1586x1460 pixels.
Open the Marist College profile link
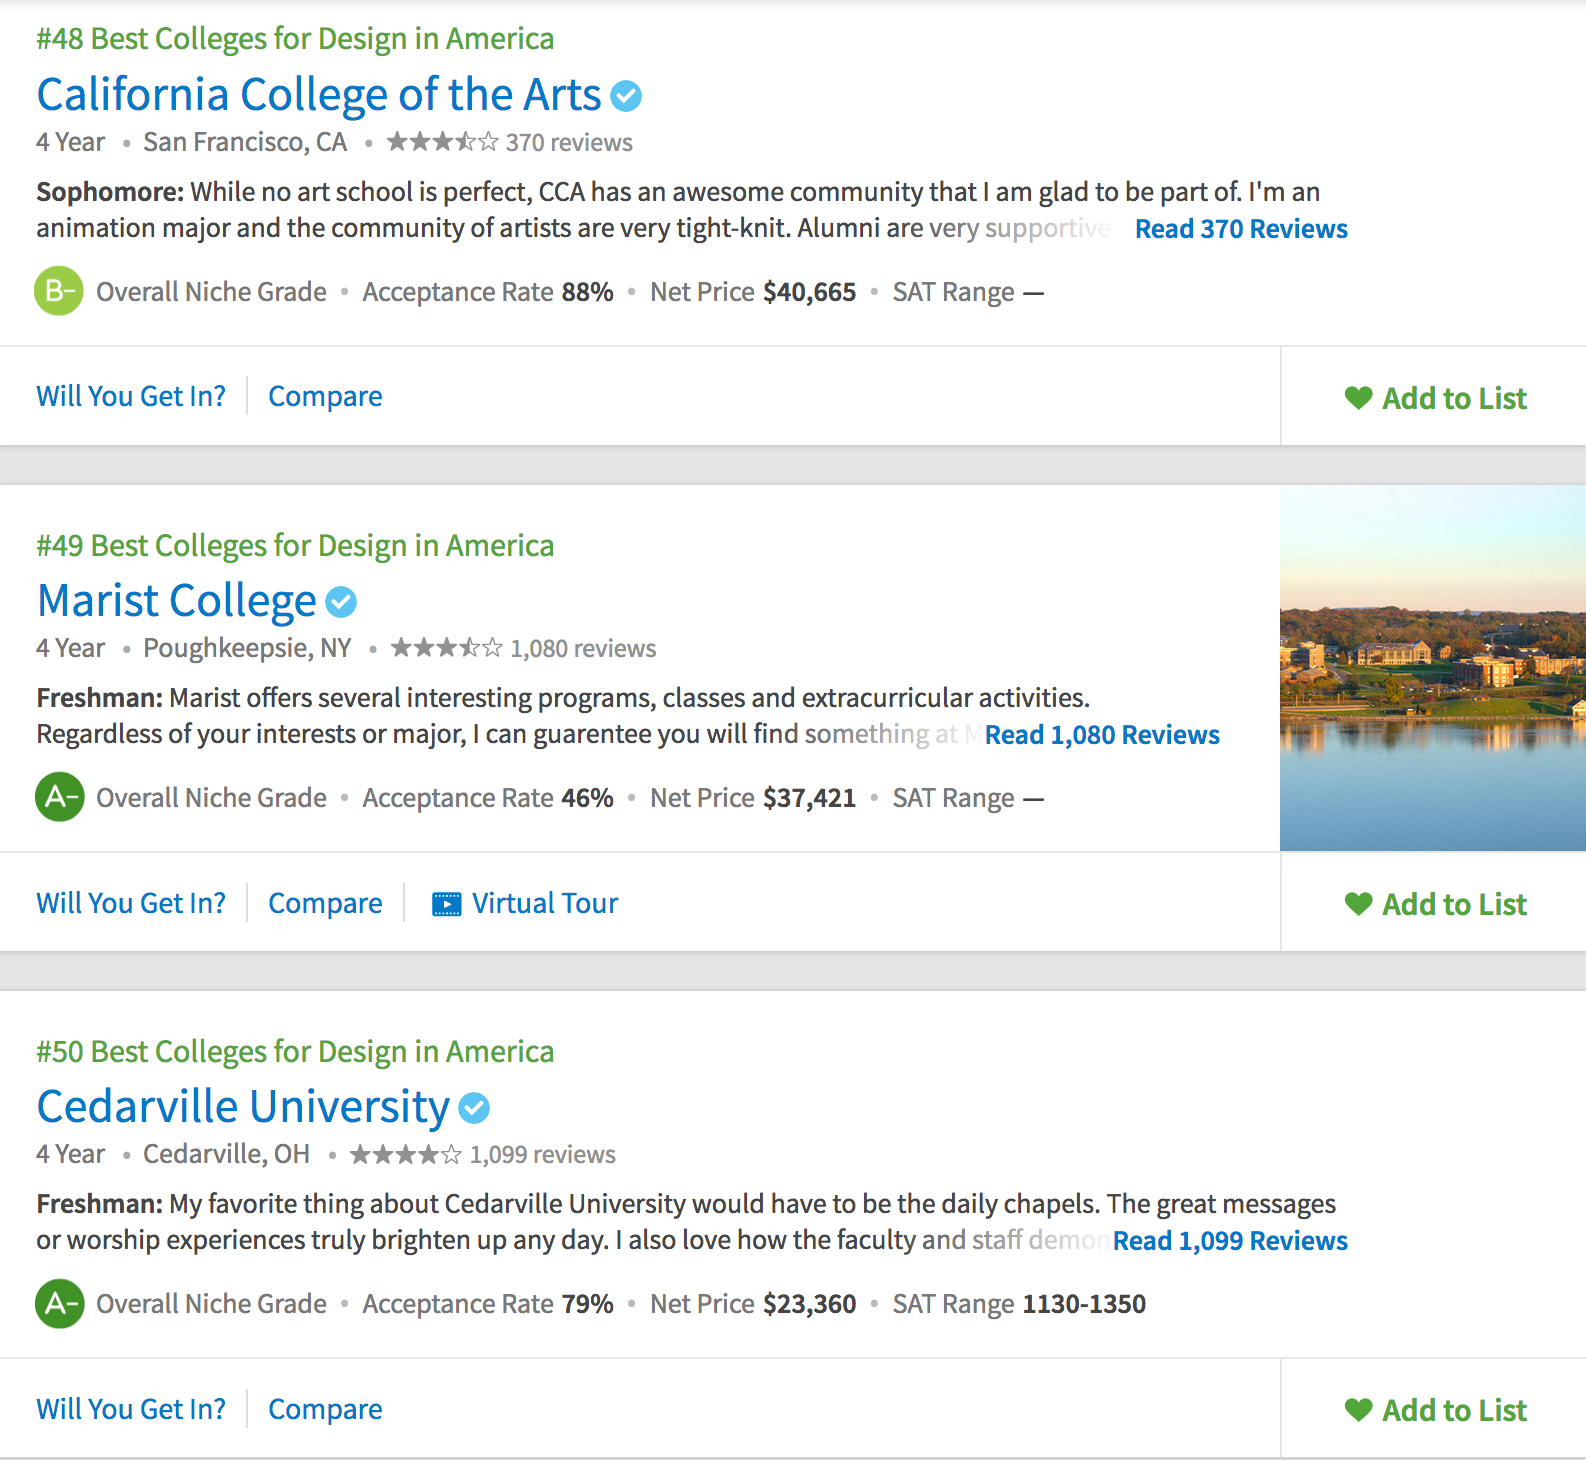(177, 601)
